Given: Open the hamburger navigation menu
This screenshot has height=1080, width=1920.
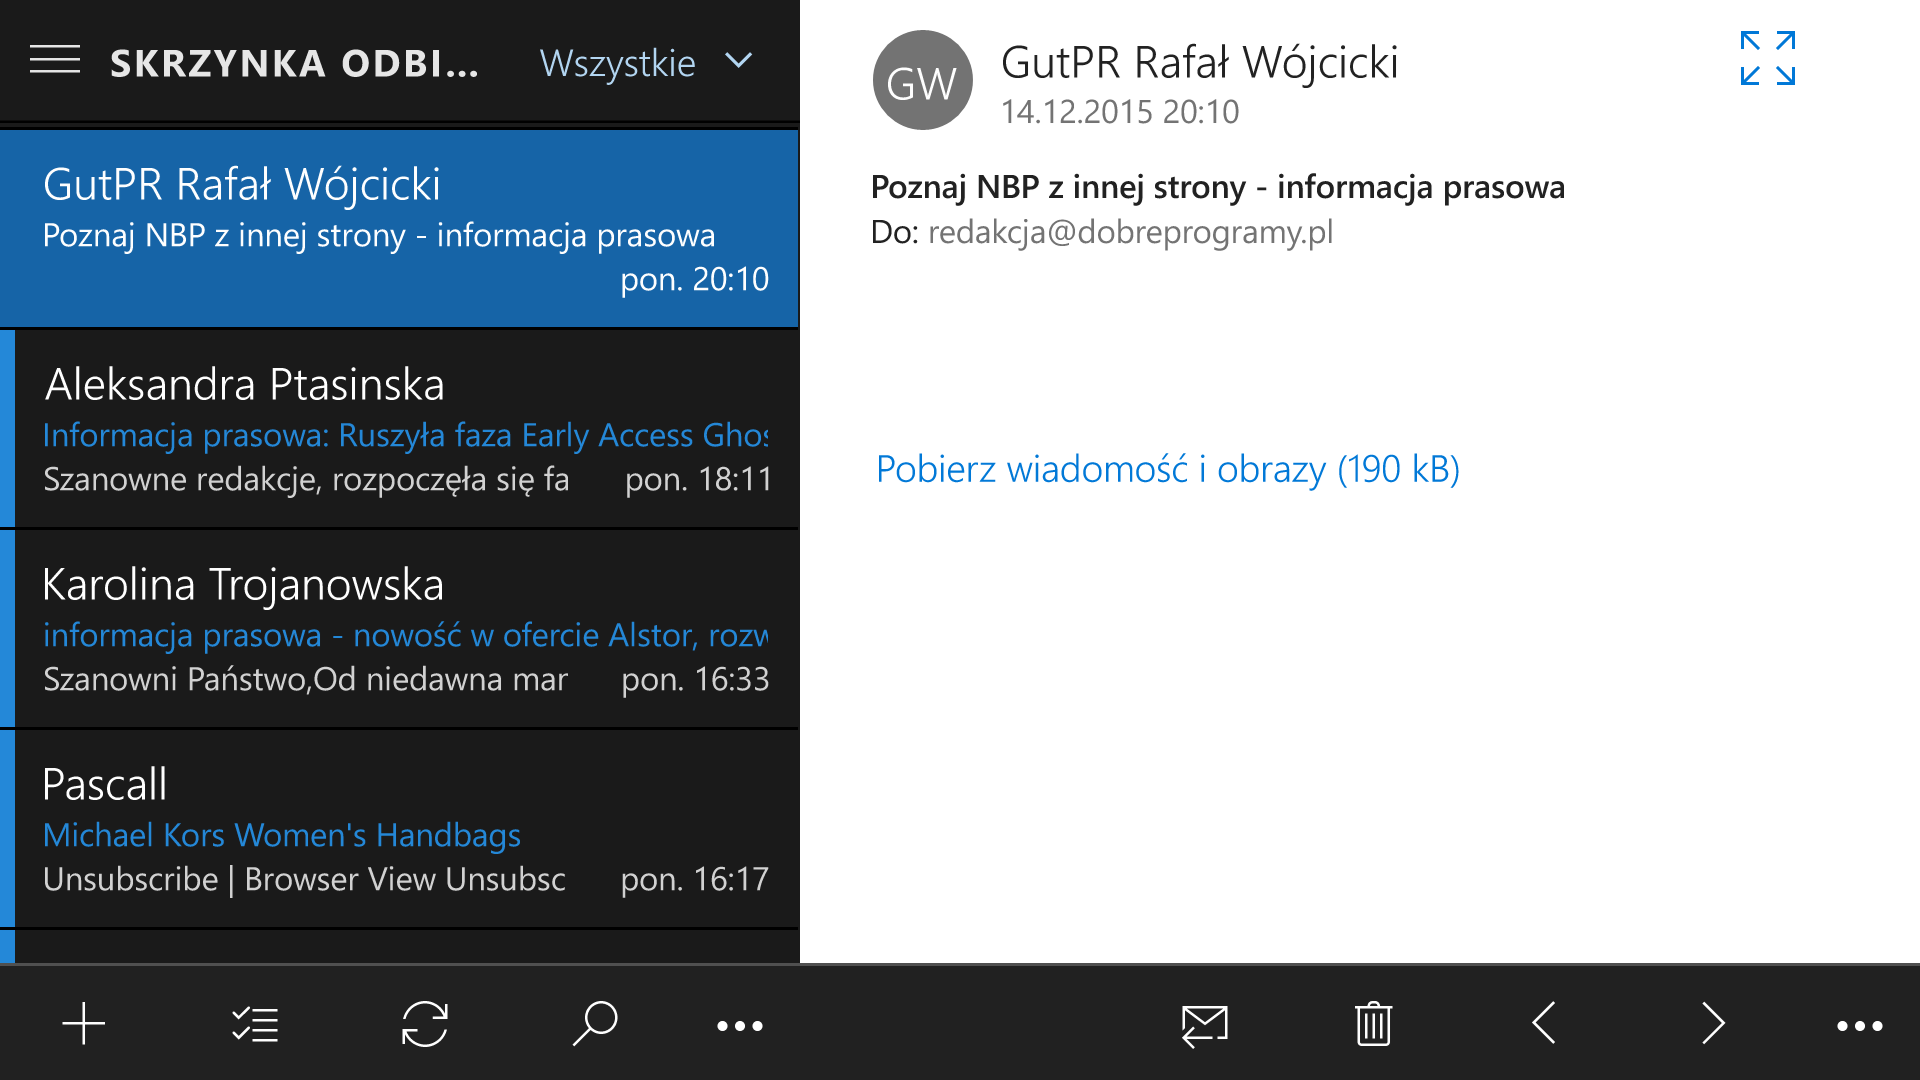Looking at the screenshot, I should click(x=55, y=60).
